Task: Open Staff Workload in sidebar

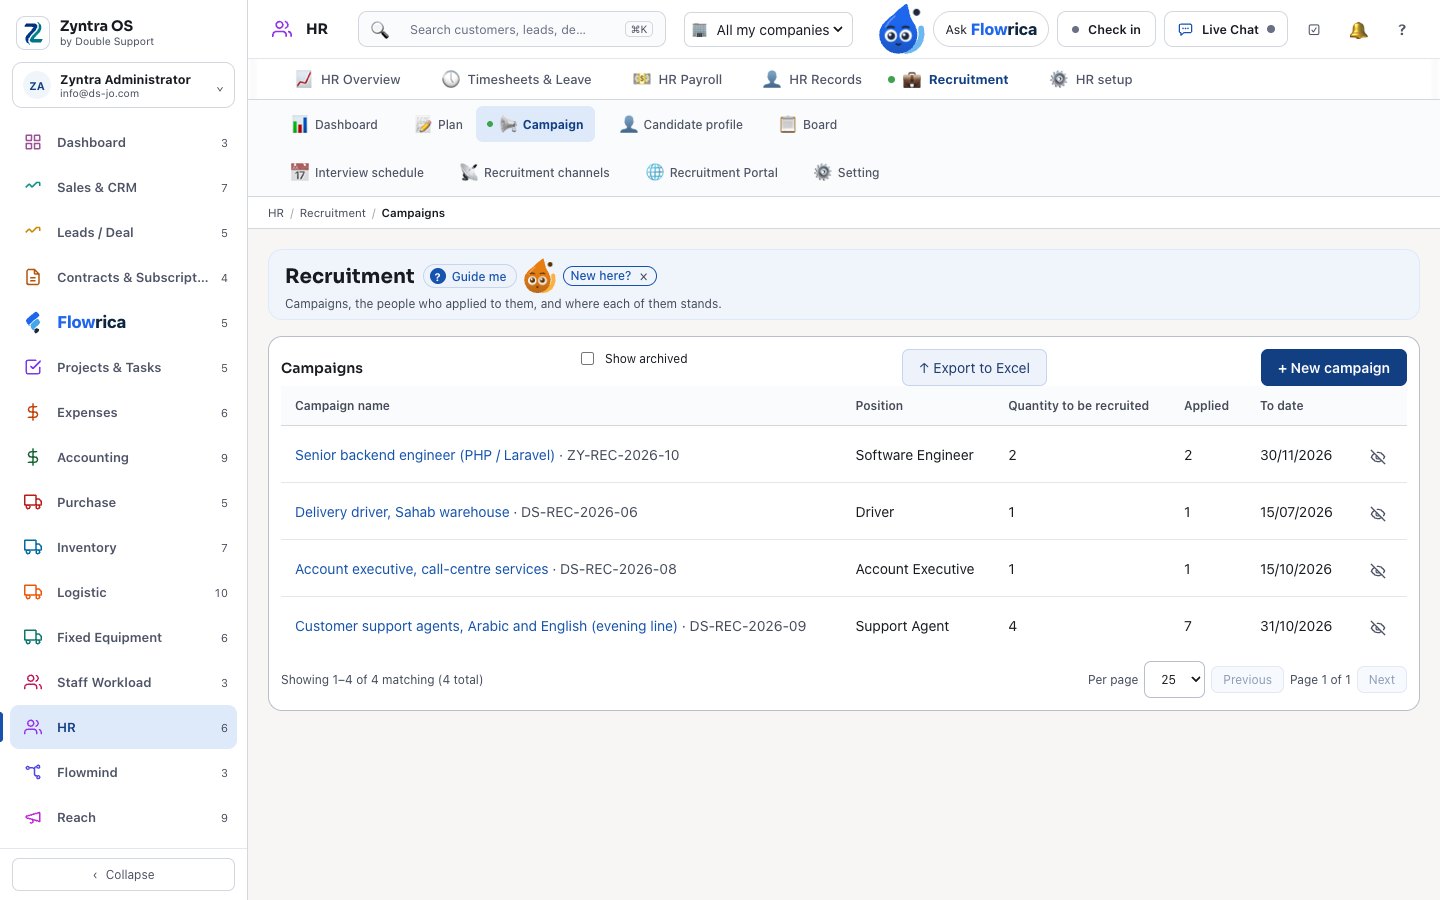Action: click(x=124, y=683)
